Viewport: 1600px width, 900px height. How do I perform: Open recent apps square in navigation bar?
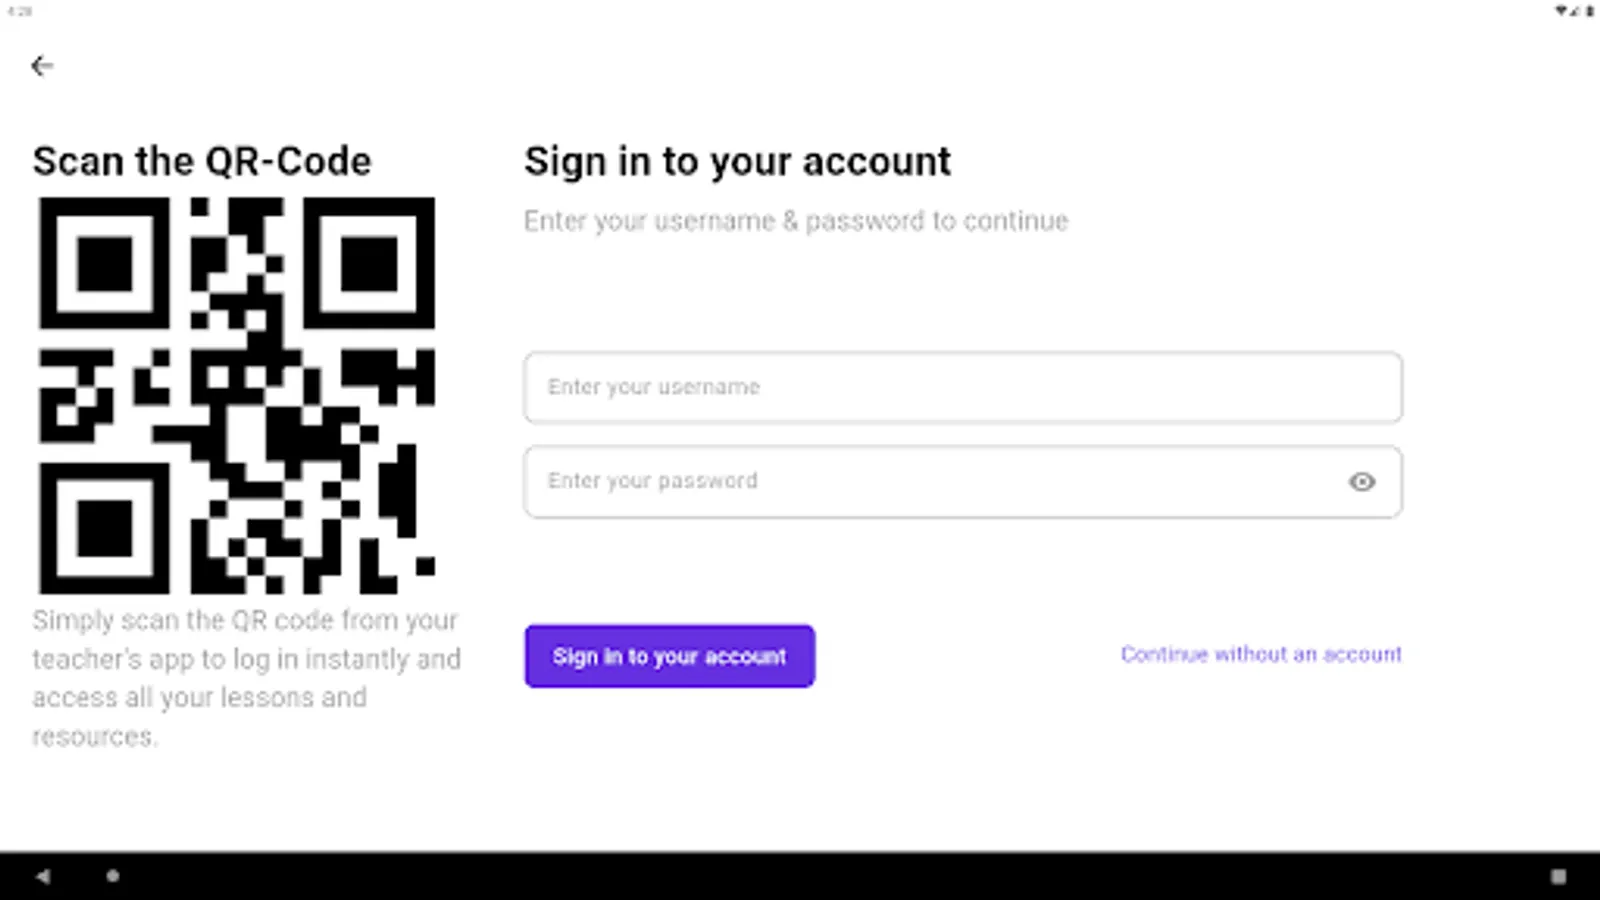1558,876
